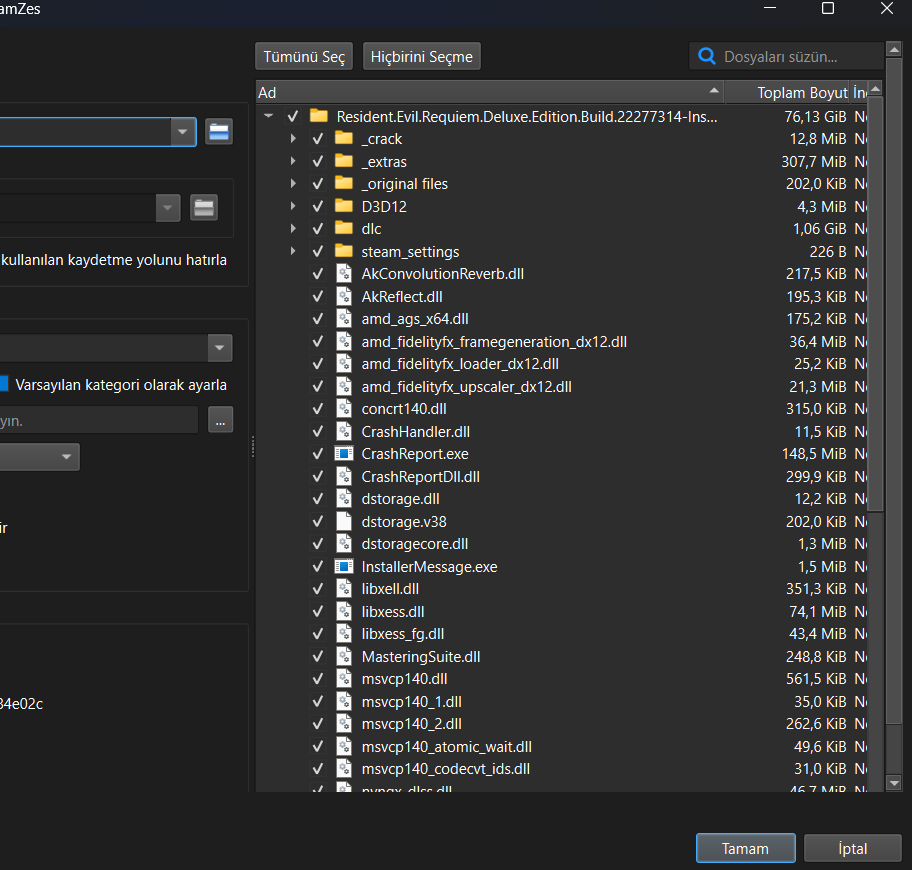Click the _crack folder icon
Screen dimensions: 912x870
[344, 138]
